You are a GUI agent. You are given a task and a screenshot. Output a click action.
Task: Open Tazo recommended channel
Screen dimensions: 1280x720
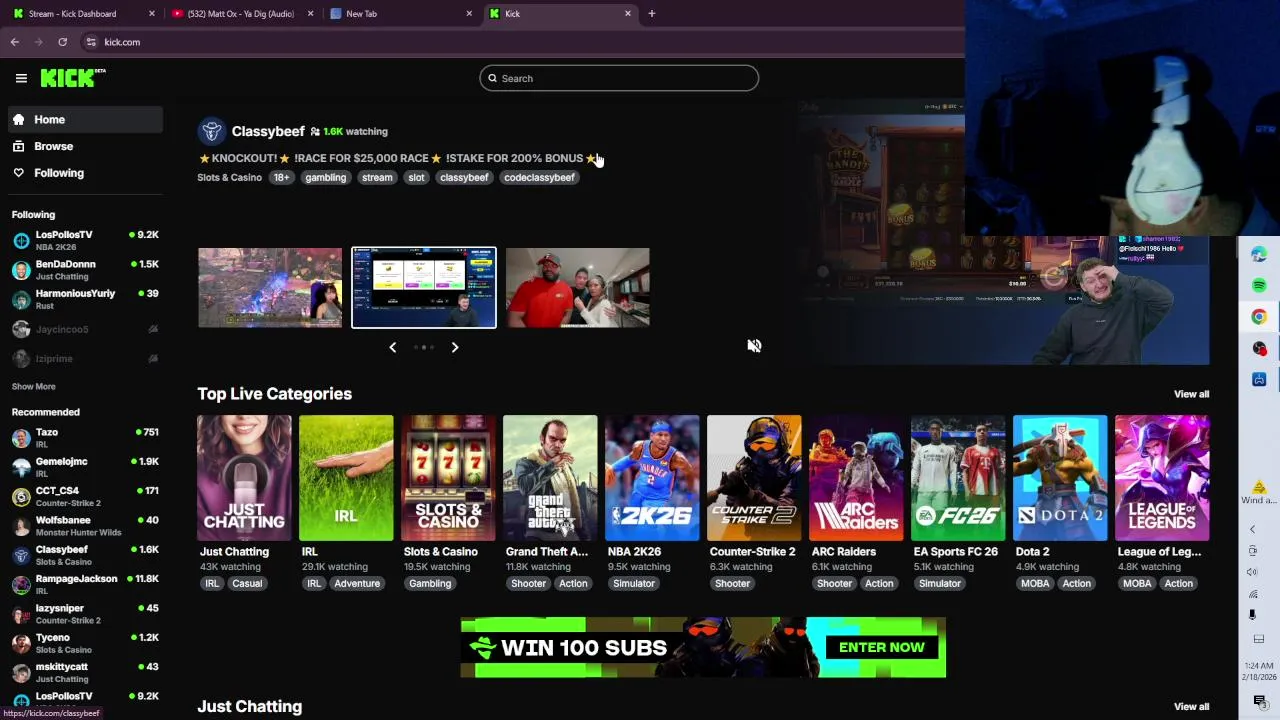pyautogui.click(x=85, y=438)
